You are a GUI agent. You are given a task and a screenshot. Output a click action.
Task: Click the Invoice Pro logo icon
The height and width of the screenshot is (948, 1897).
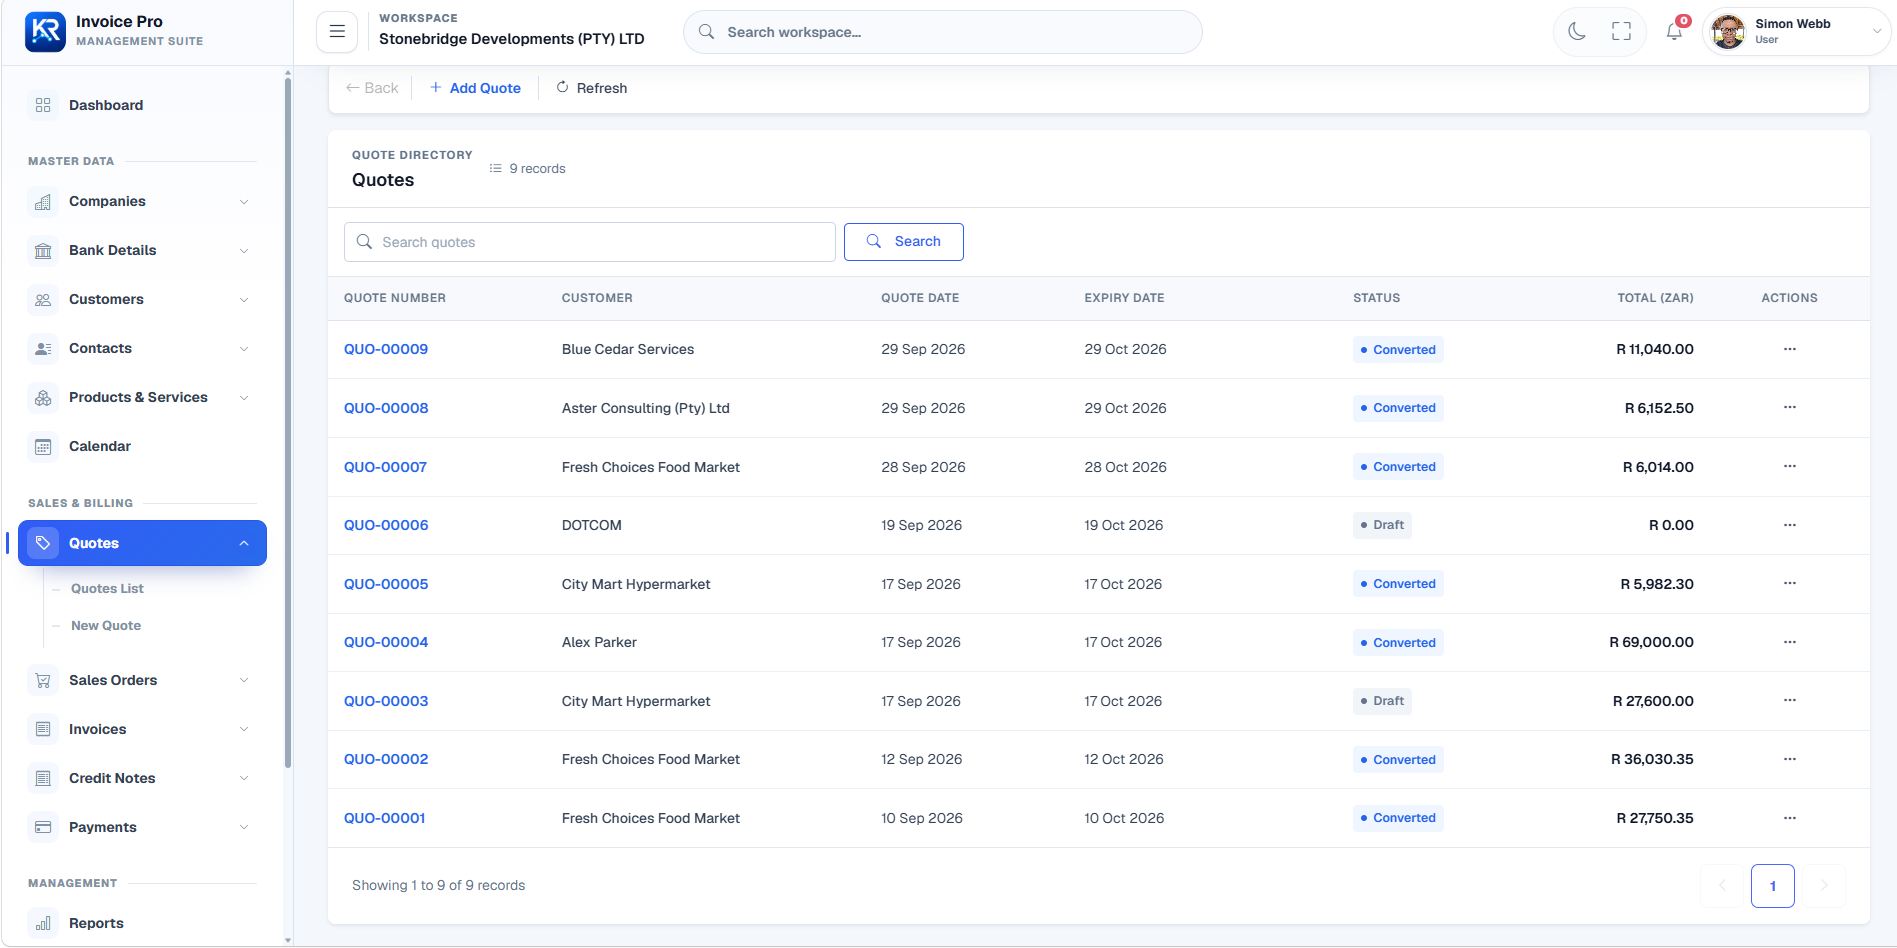pos(45,31)
